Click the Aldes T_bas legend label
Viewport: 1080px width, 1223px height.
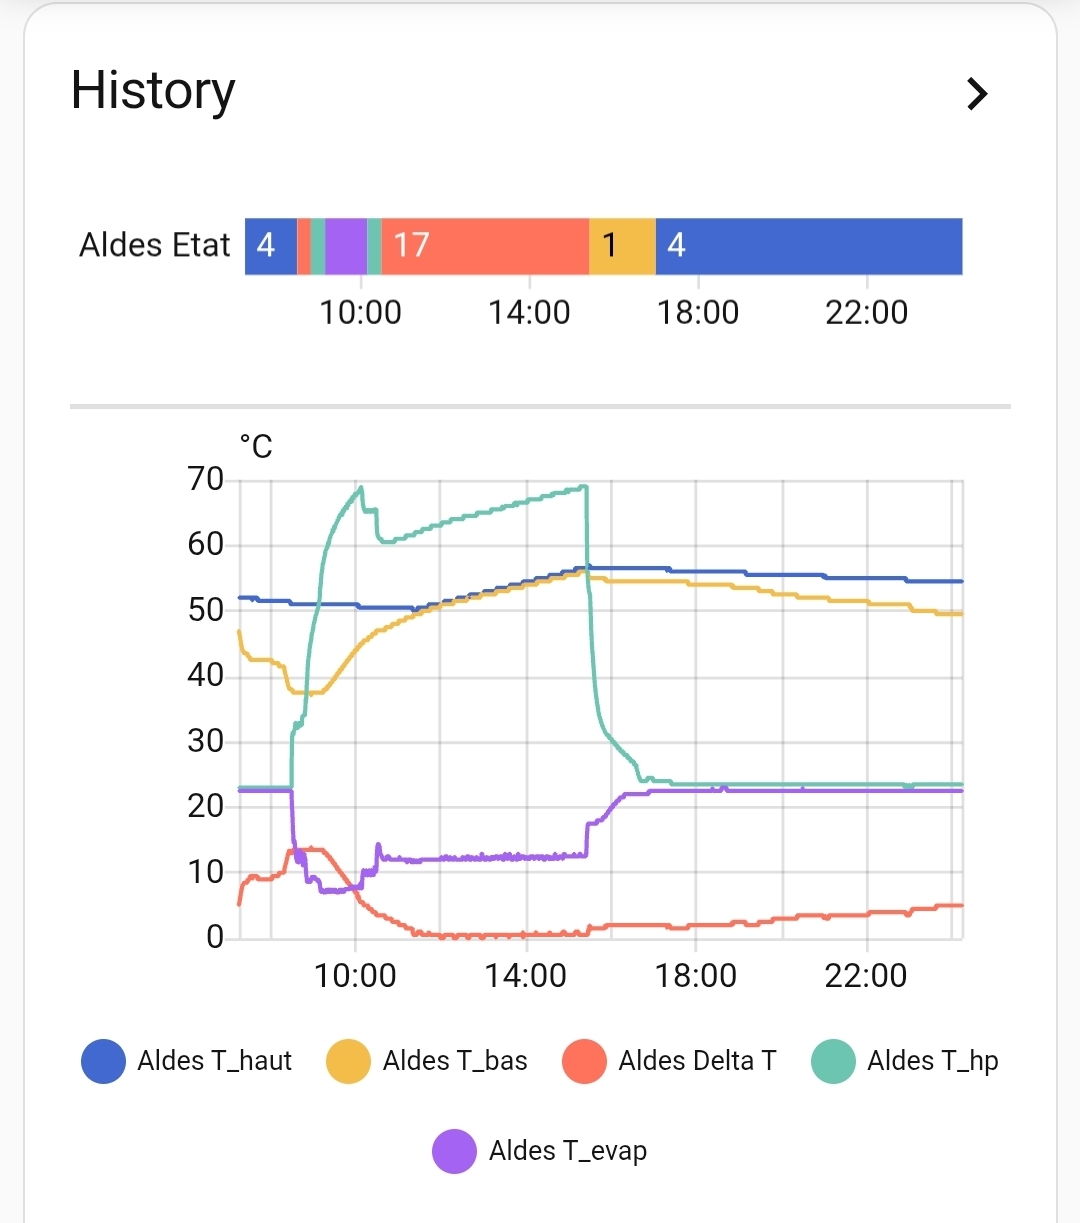pos(455,1061)
